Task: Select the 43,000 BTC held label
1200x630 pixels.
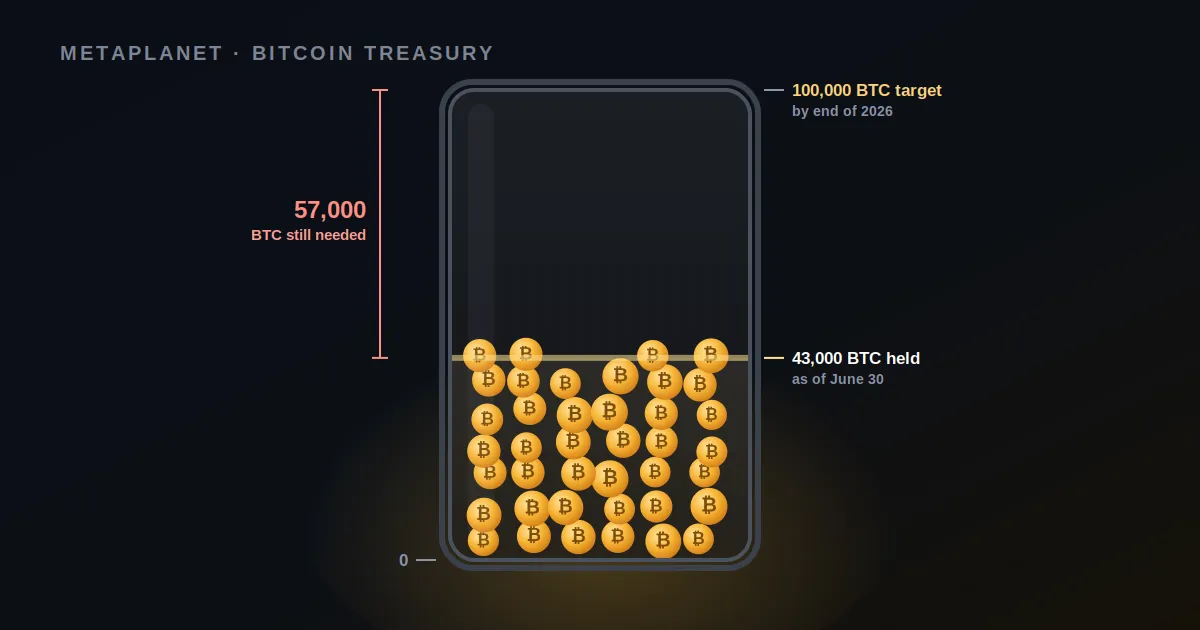Action: point(856,358)
